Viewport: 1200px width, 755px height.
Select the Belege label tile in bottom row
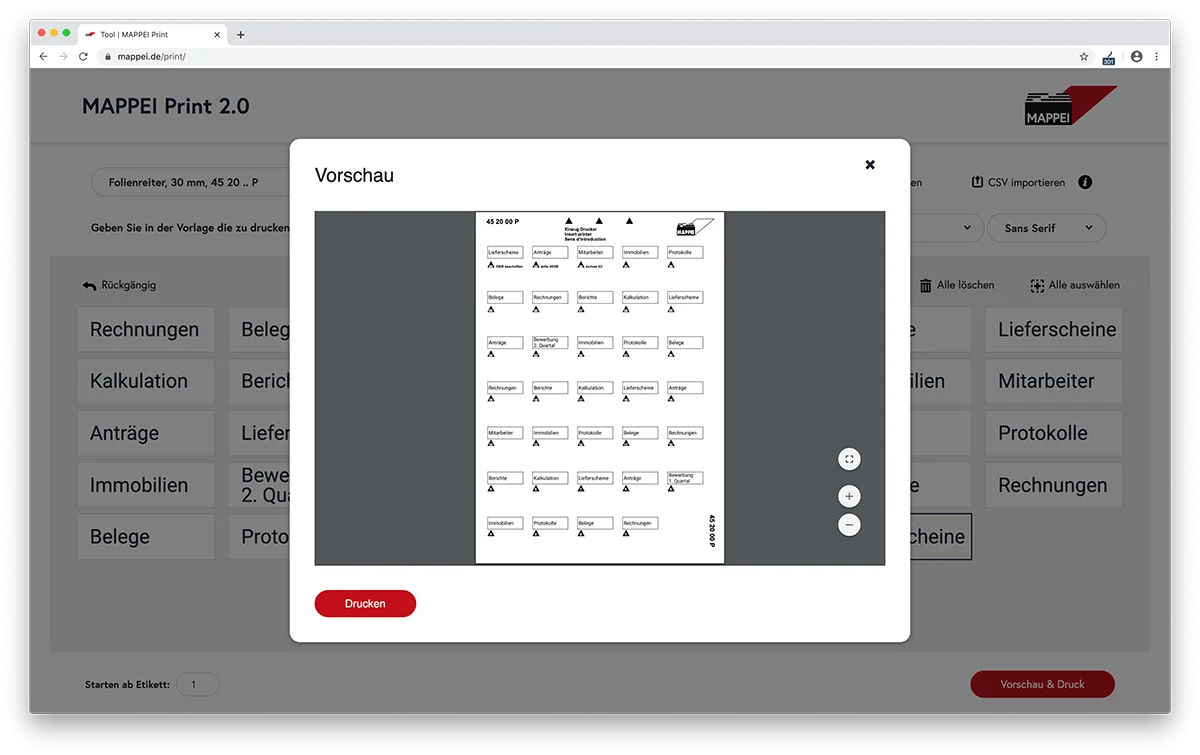pyautogui.click(x=145, y=537)
